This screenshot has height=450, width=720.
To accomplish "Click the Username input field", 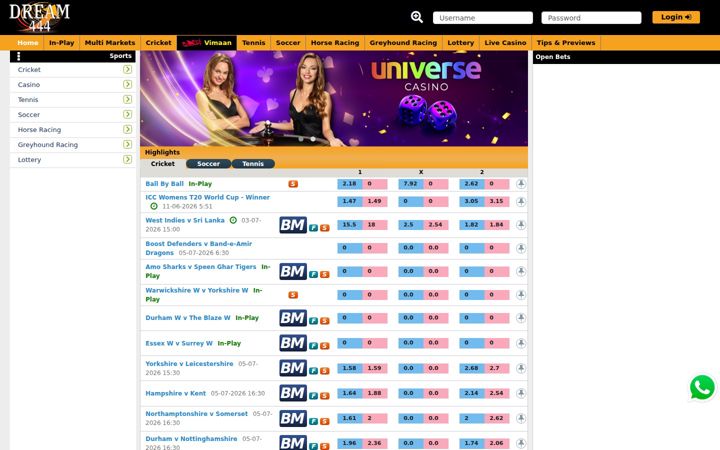I will click(483, 18).
